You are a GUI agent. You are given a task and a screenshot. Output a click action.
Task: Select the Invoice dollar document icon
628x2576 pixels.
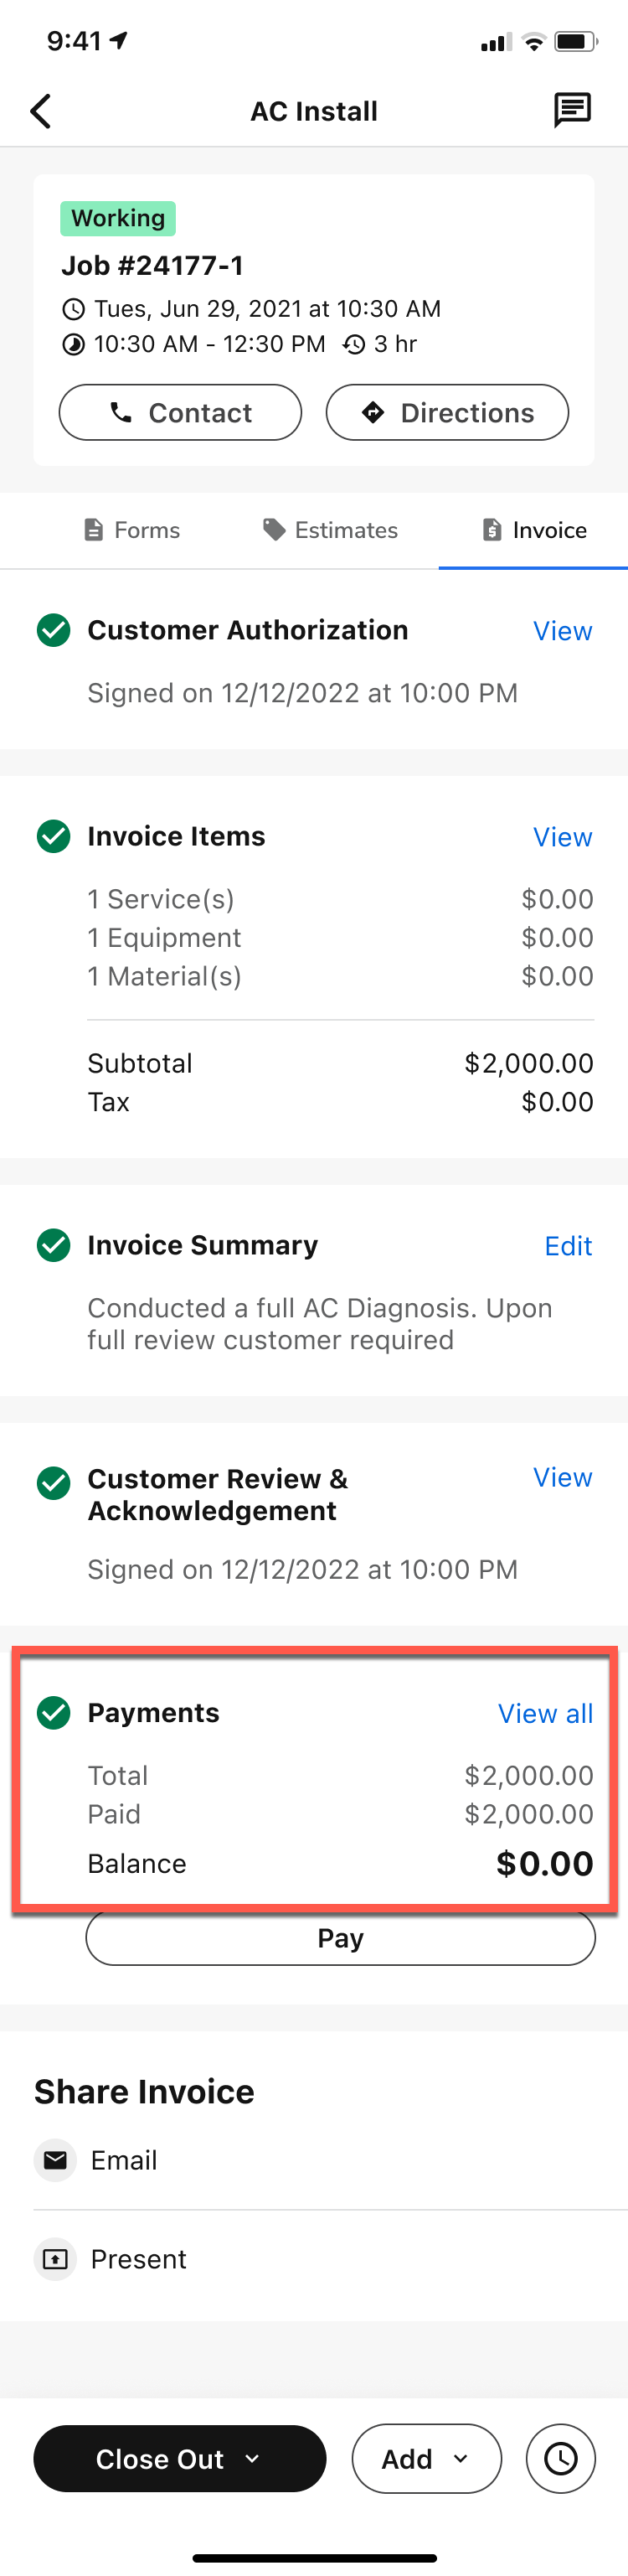pyautogui.click(x=491, y=530)
